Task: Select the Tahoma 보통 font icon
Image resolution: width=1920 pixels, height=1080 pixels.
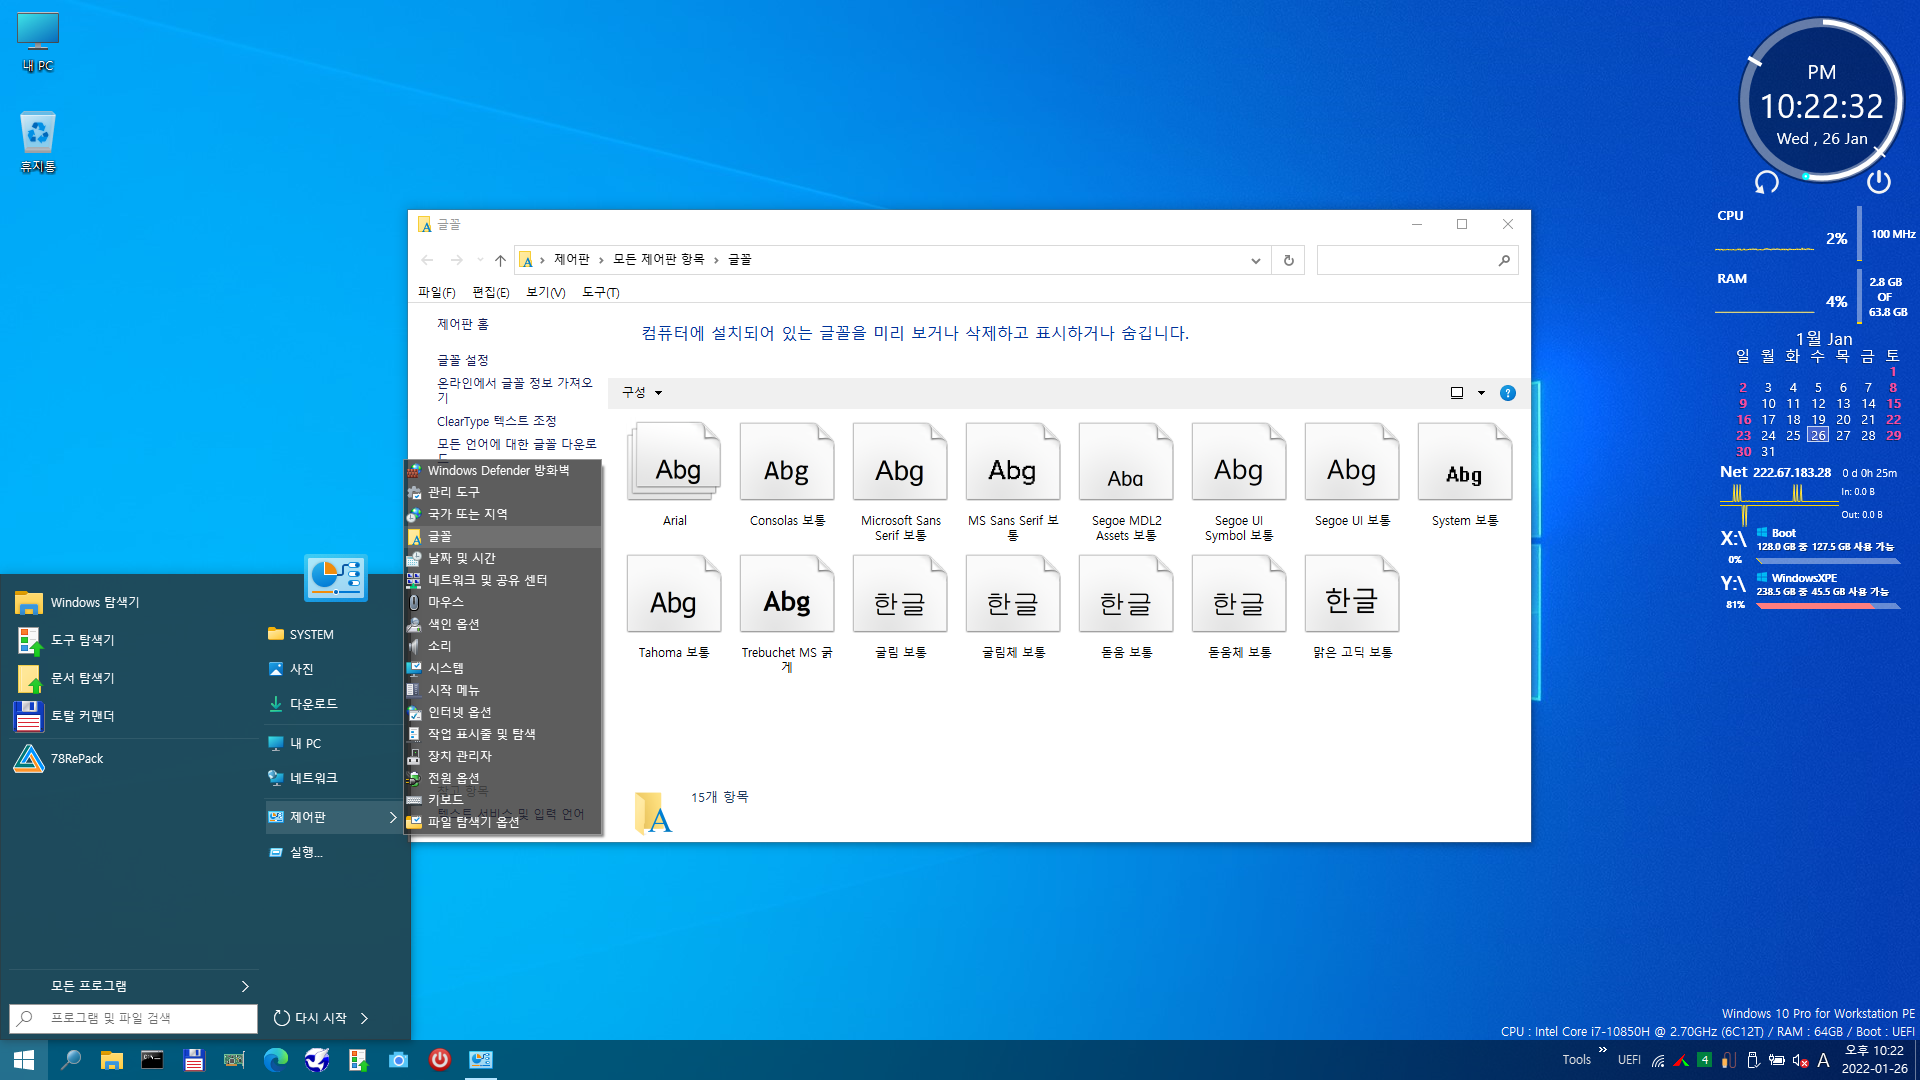Action: 675,595
